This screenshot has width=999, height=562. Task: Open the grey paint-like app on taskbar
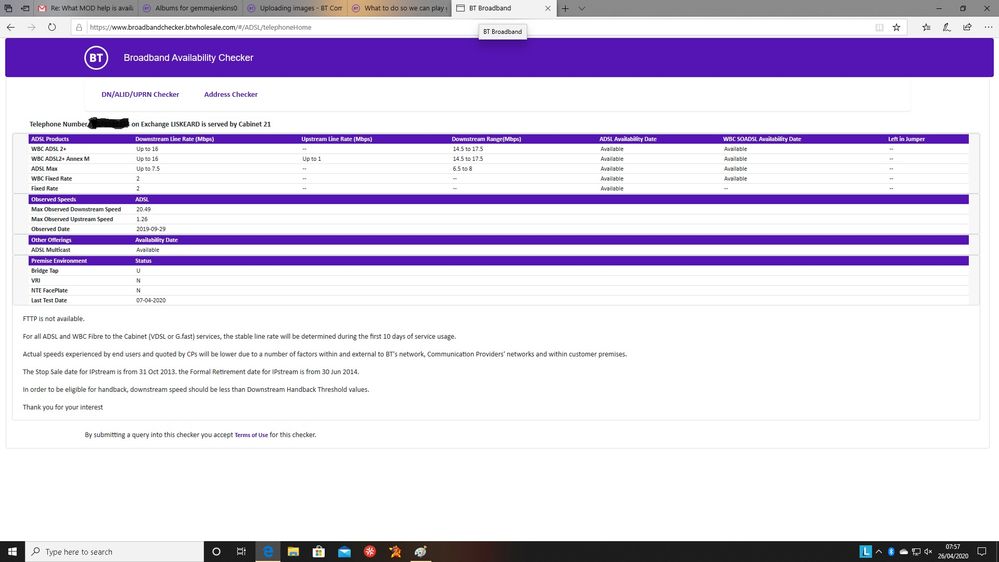(420, 552)
